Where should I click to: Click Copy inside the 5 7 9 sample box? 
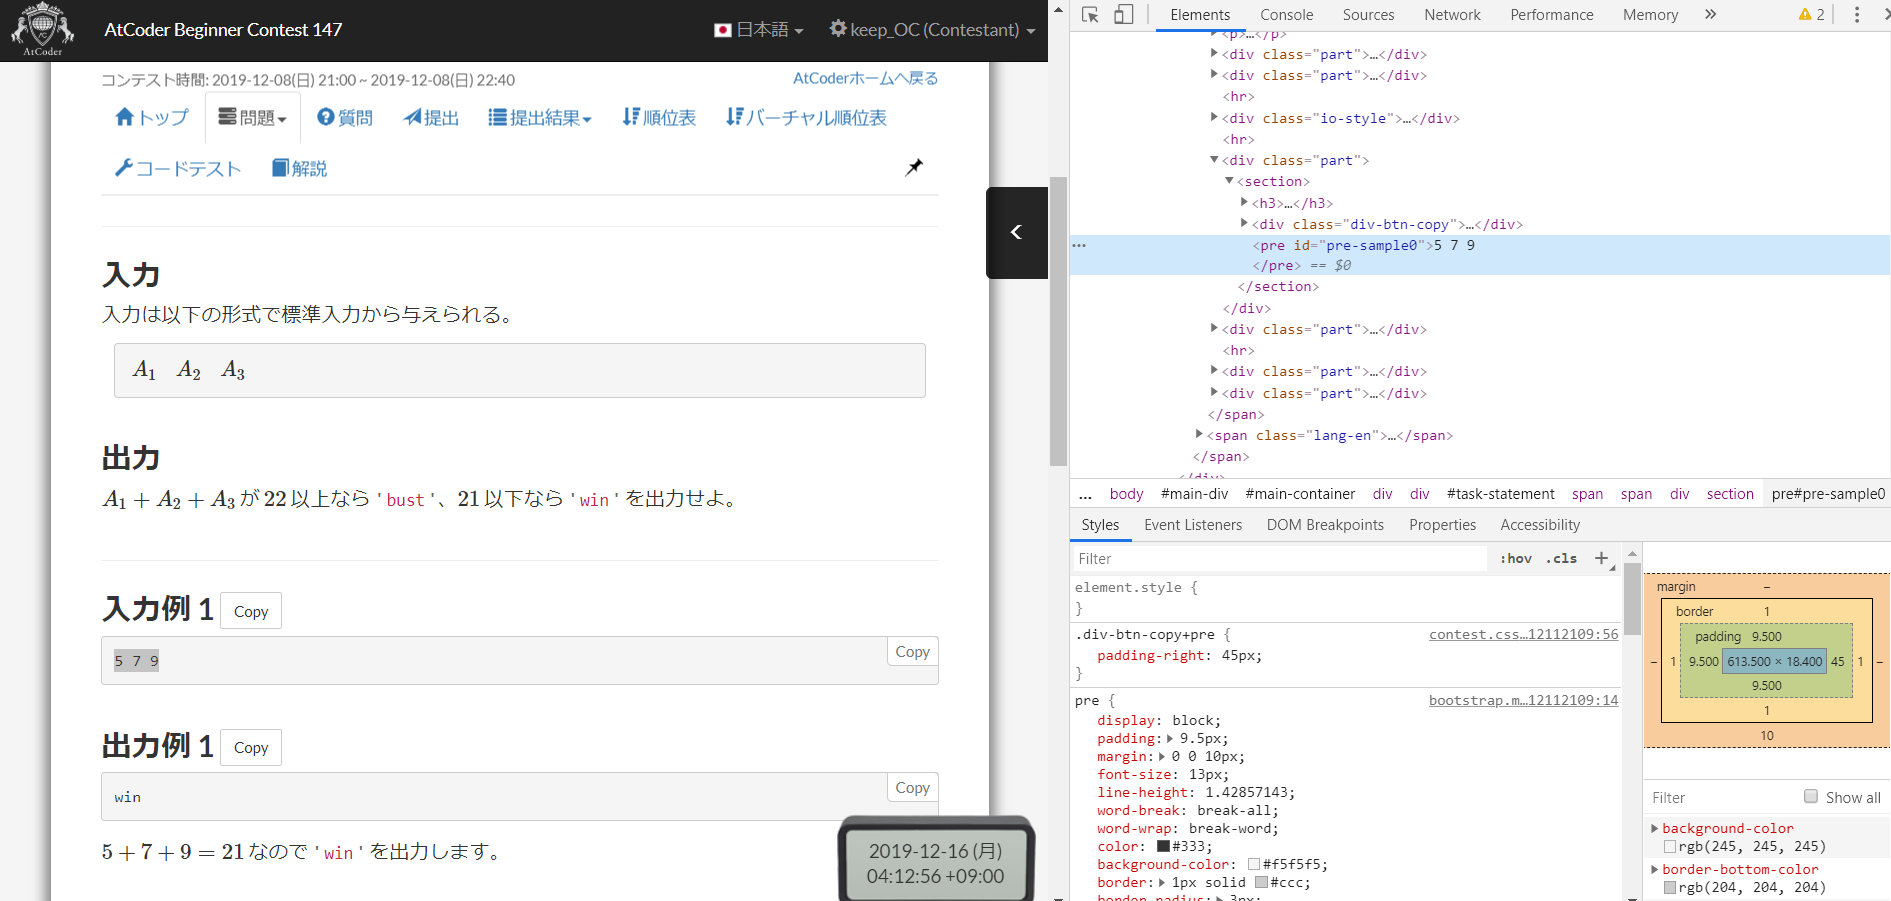(912, 651)
